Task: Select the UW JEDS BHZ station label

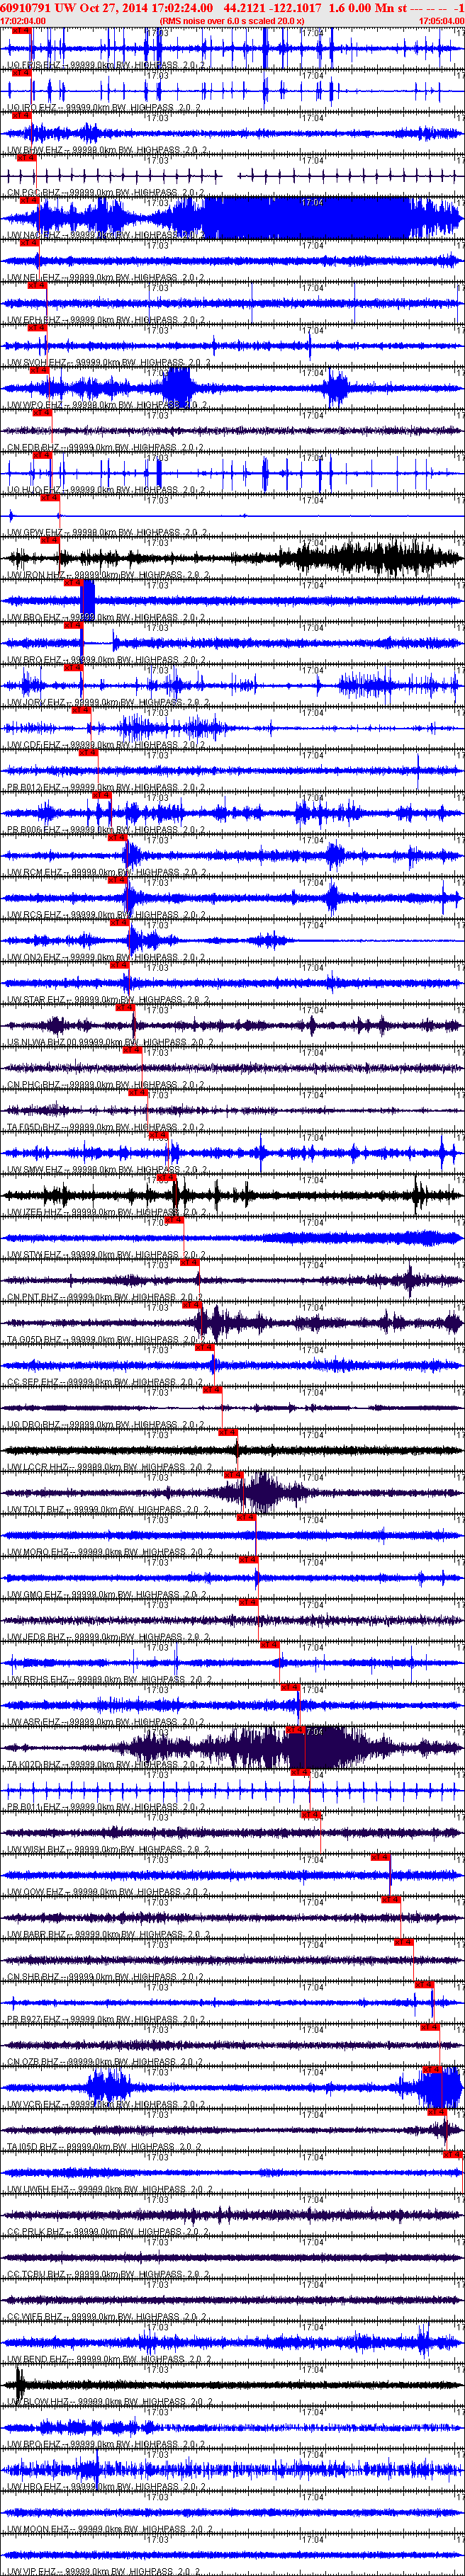Action: pos(109,1638)
